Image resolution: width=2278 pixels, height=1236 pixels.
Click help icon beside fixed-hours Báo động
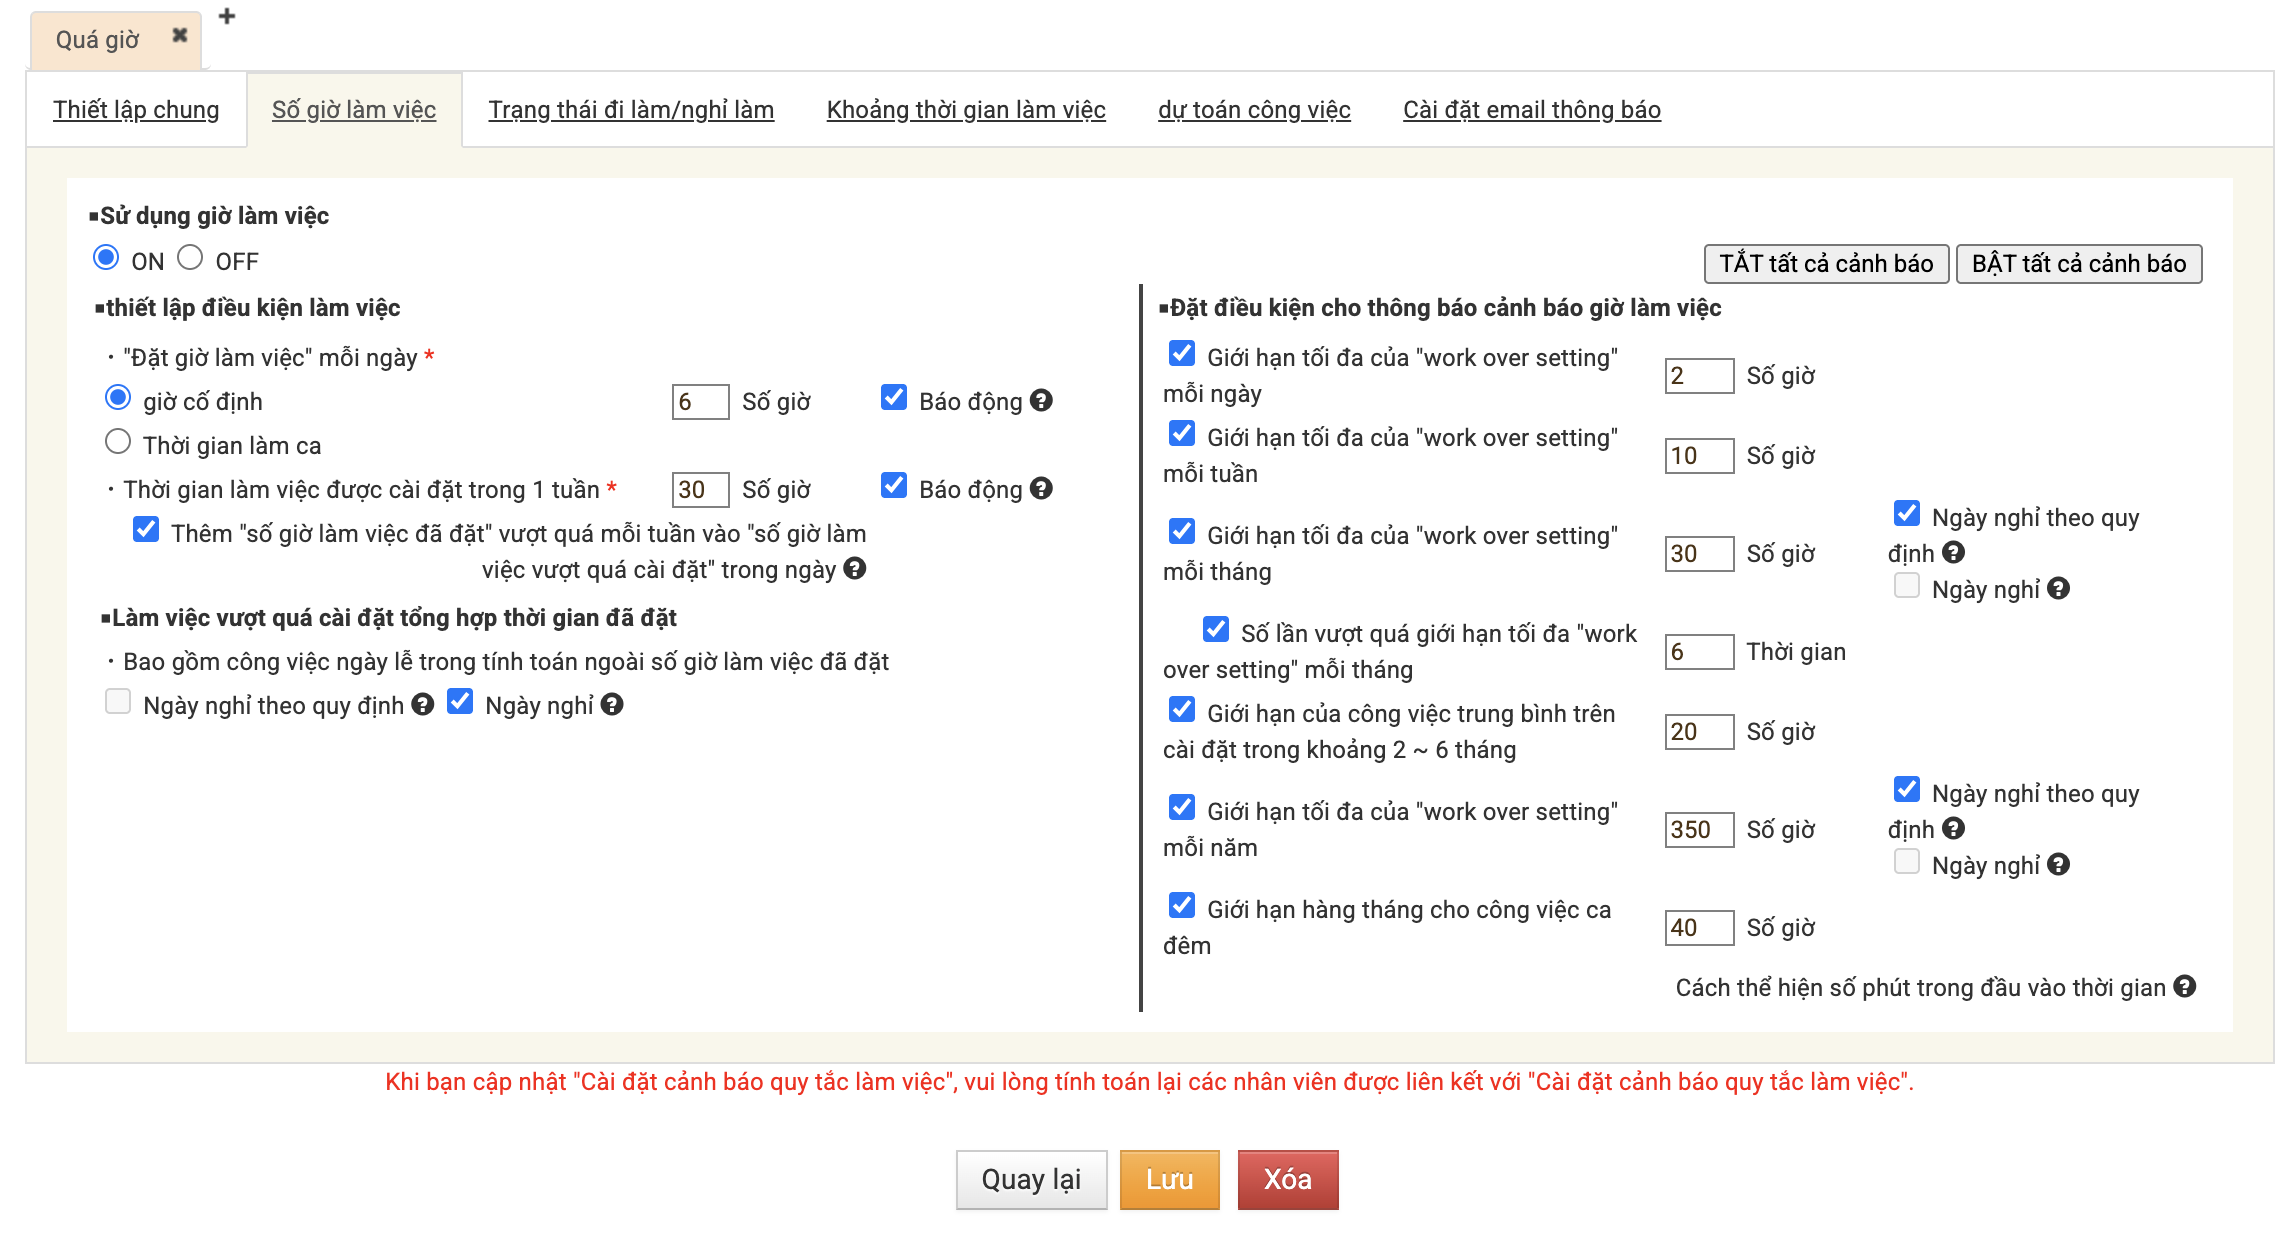click(1041, 401)
